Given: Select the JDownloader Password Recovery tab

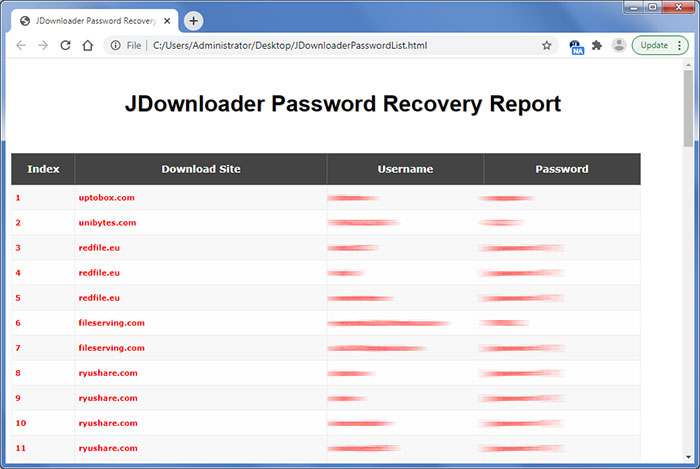Looking at the screenshot, I should [x=90, y=20].
